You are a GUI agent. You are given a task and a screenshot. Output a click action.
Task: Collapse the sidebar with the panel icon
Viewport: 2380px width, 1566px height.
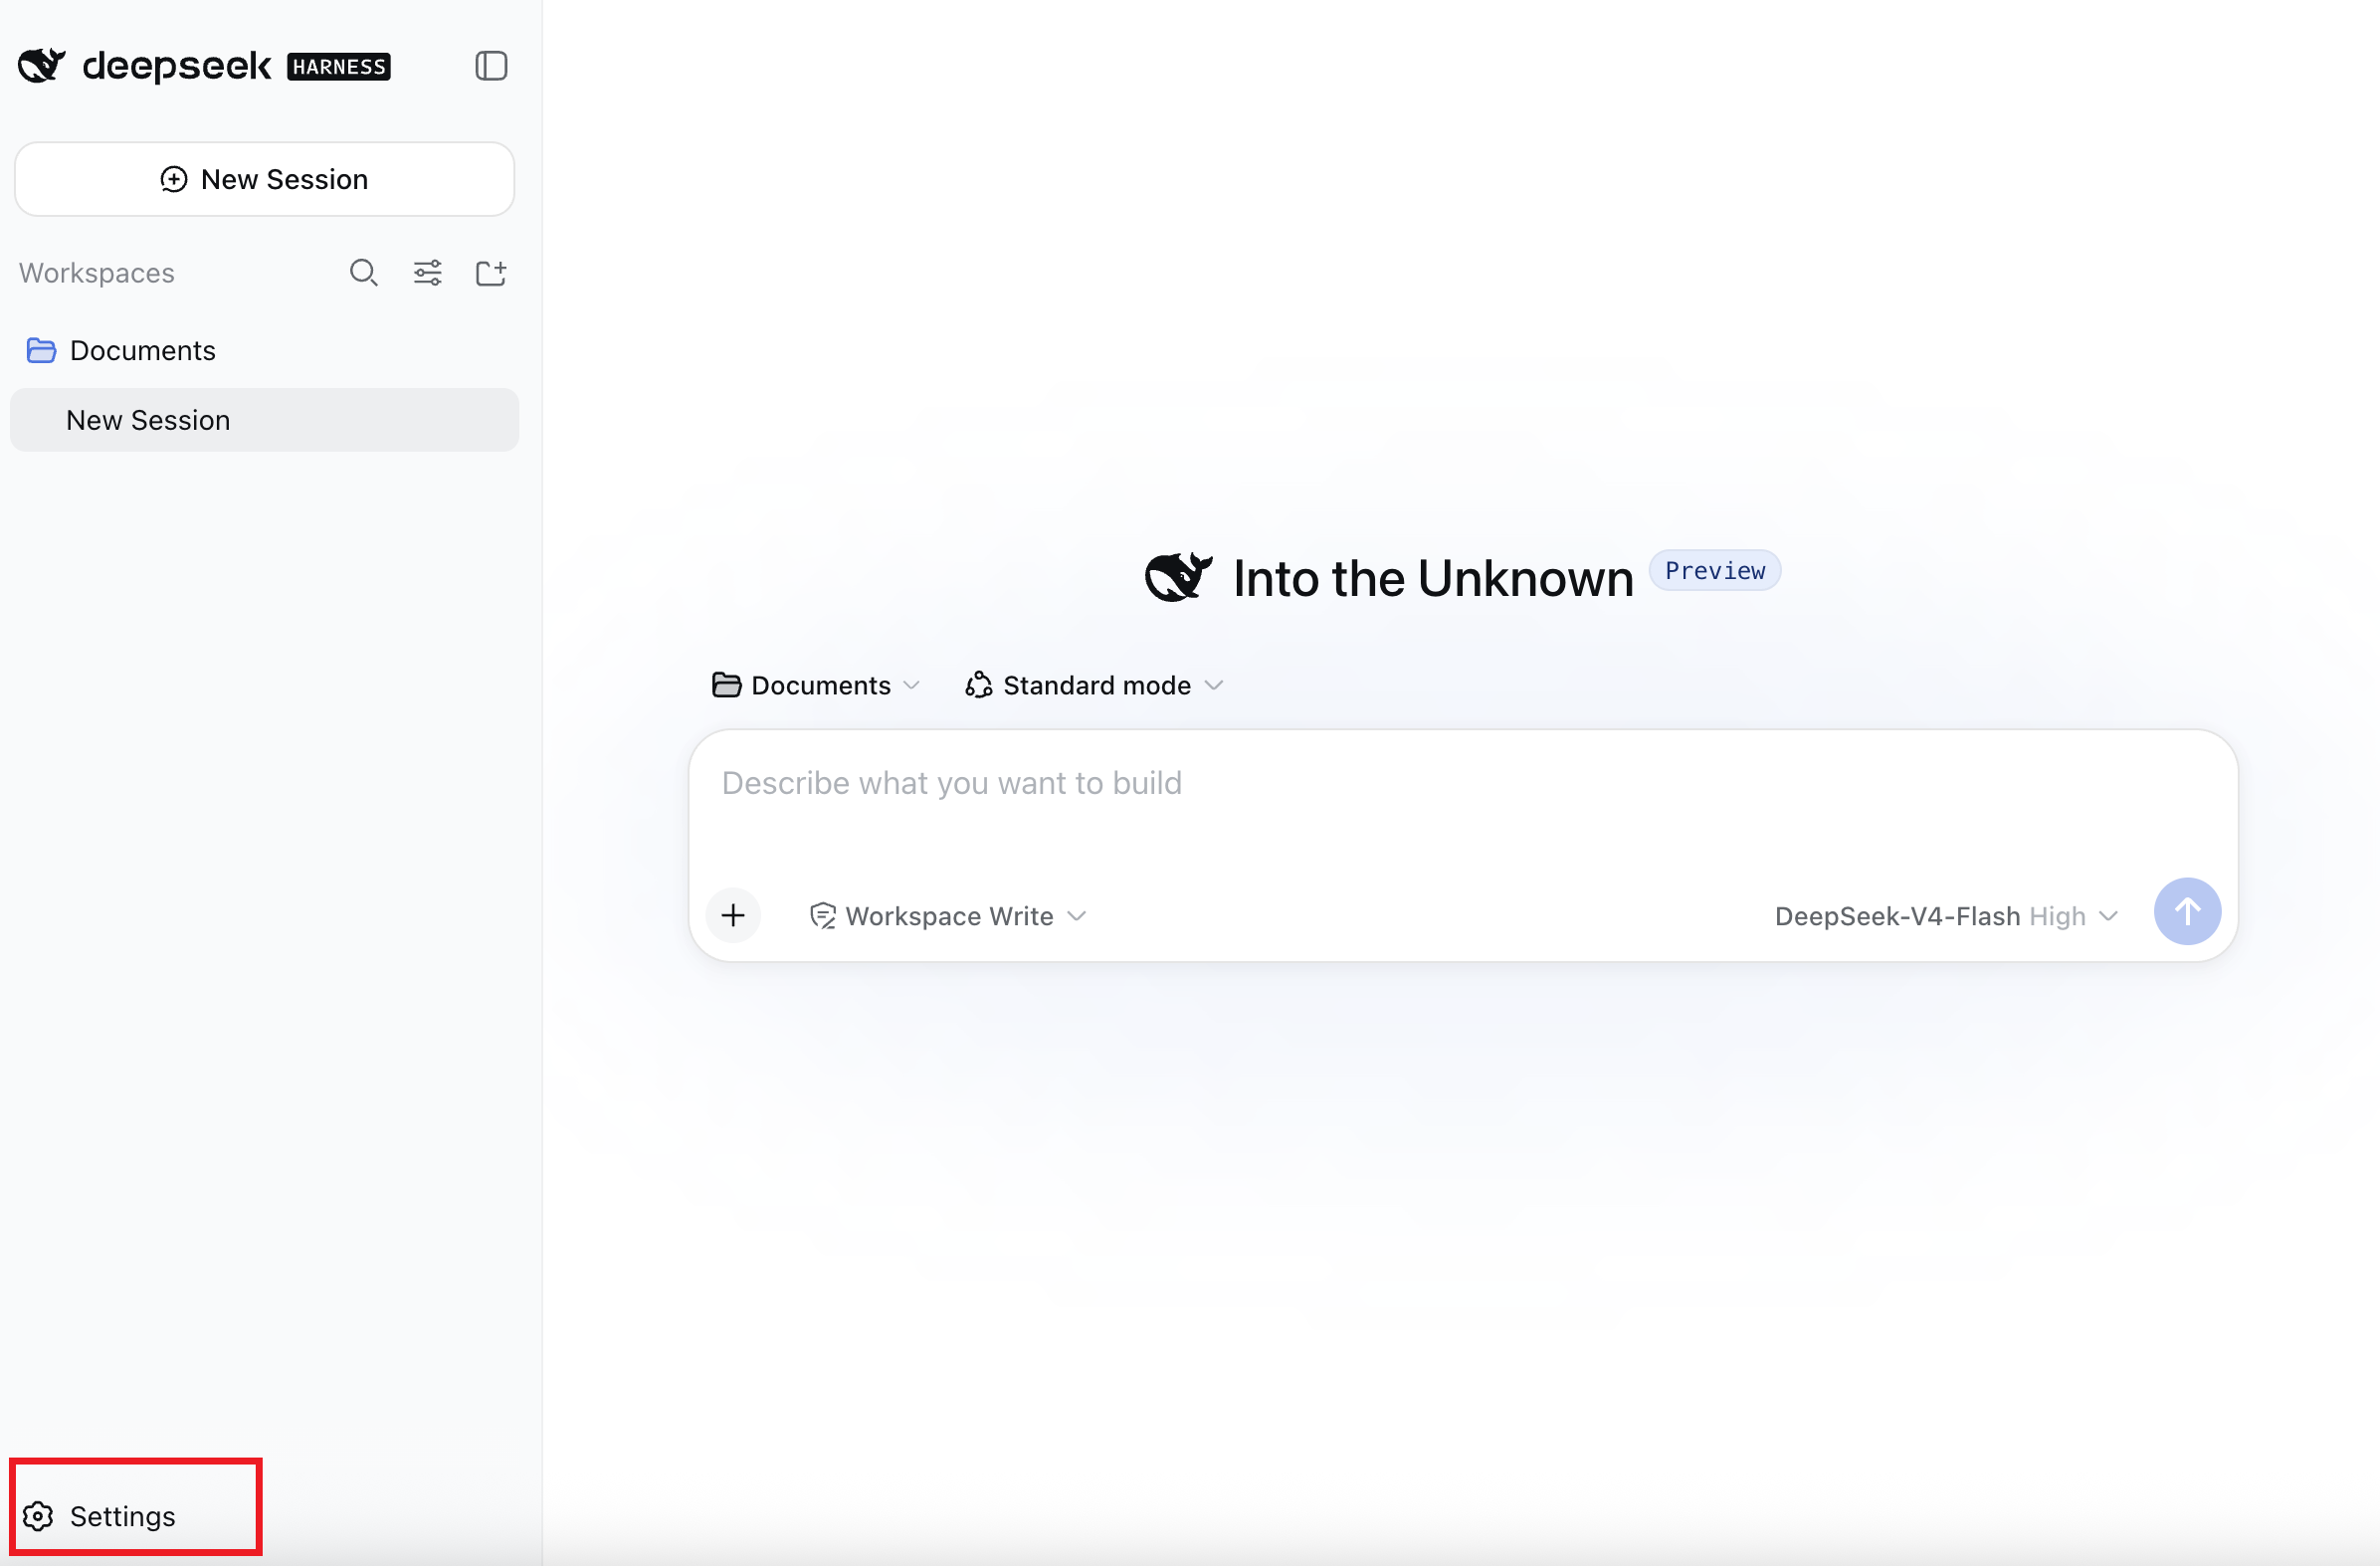click(x=491, y=66)
